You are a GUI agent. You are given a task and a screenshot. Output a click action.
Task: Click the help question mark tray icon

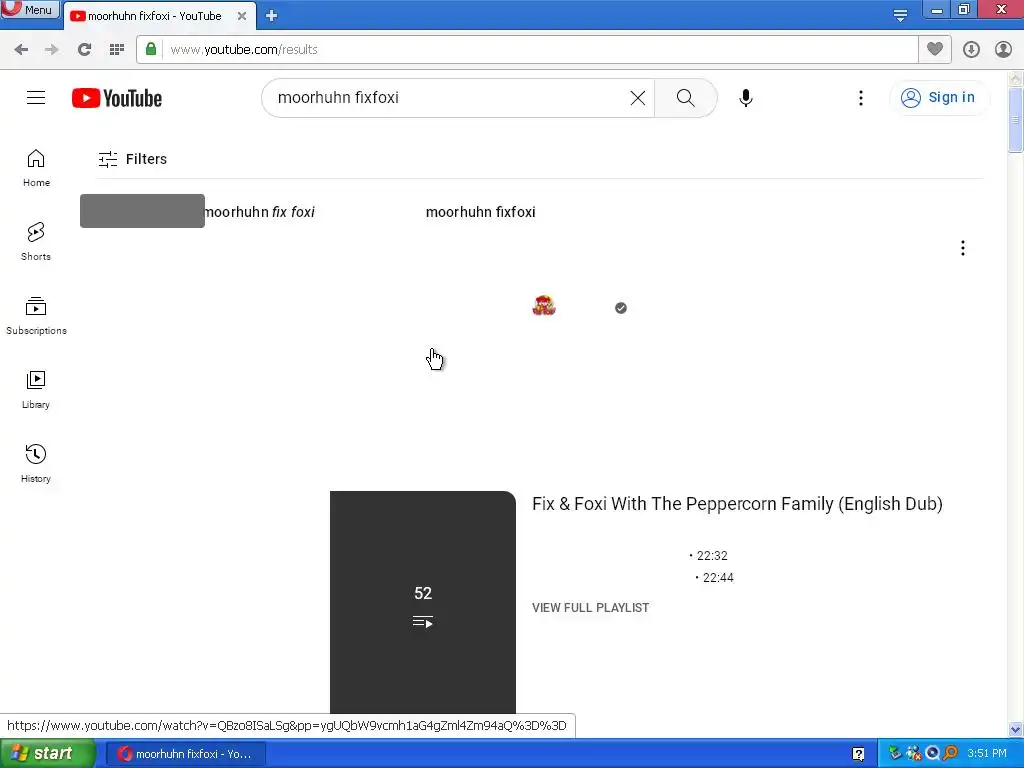(x=858, y=754)
